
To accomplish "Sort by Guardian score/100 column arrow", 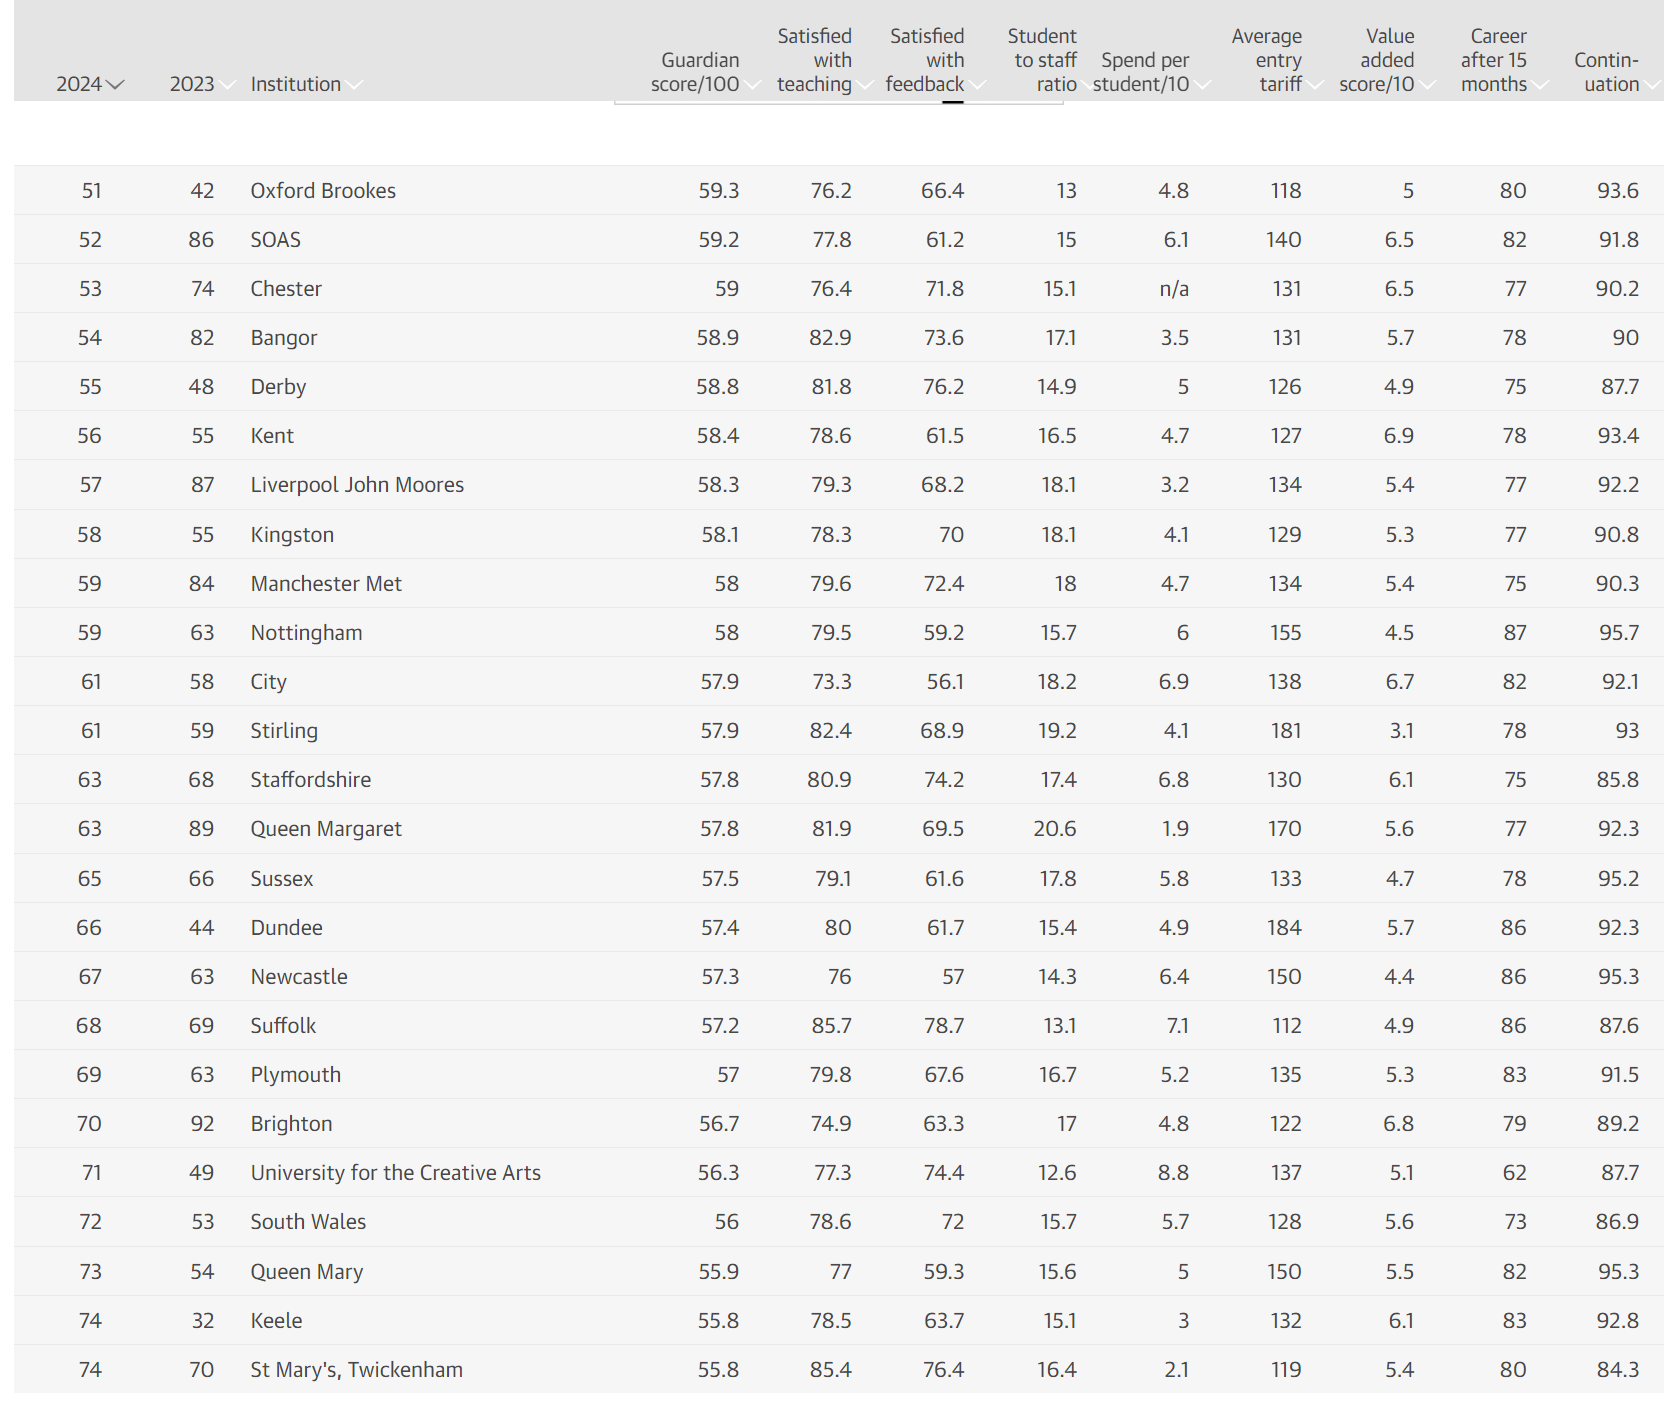I will (752, 85).
